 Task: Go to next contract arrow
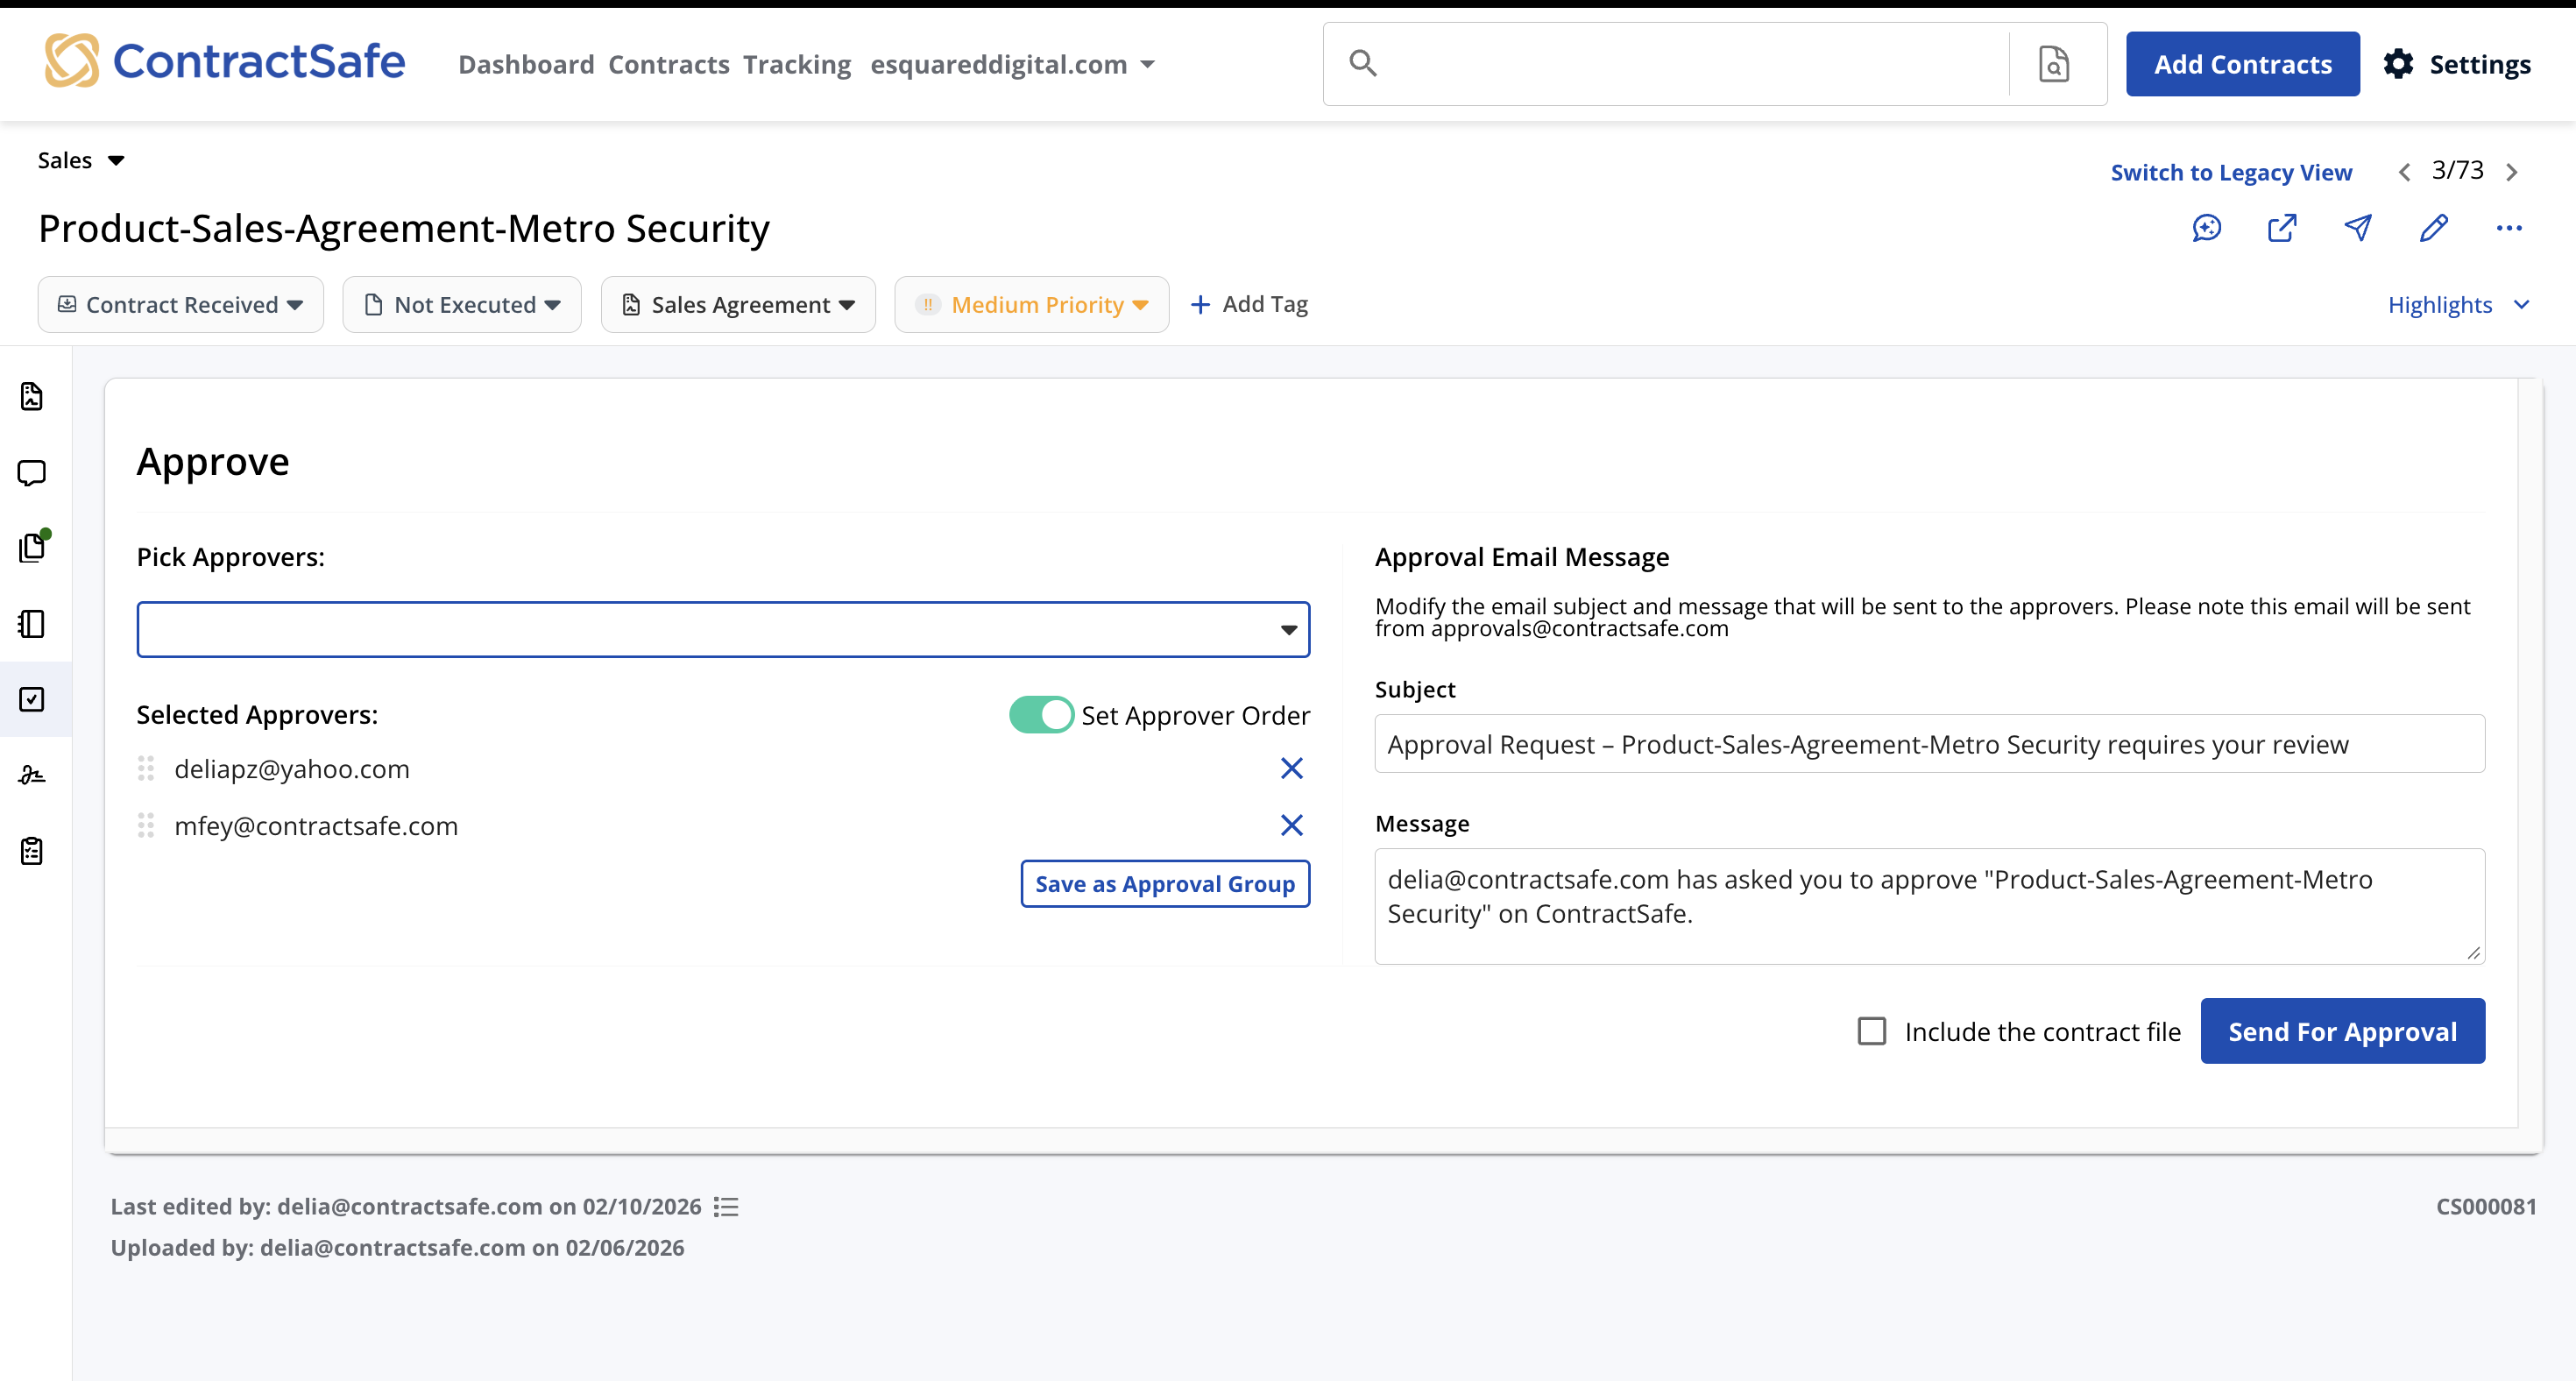tap(2511, 172)
